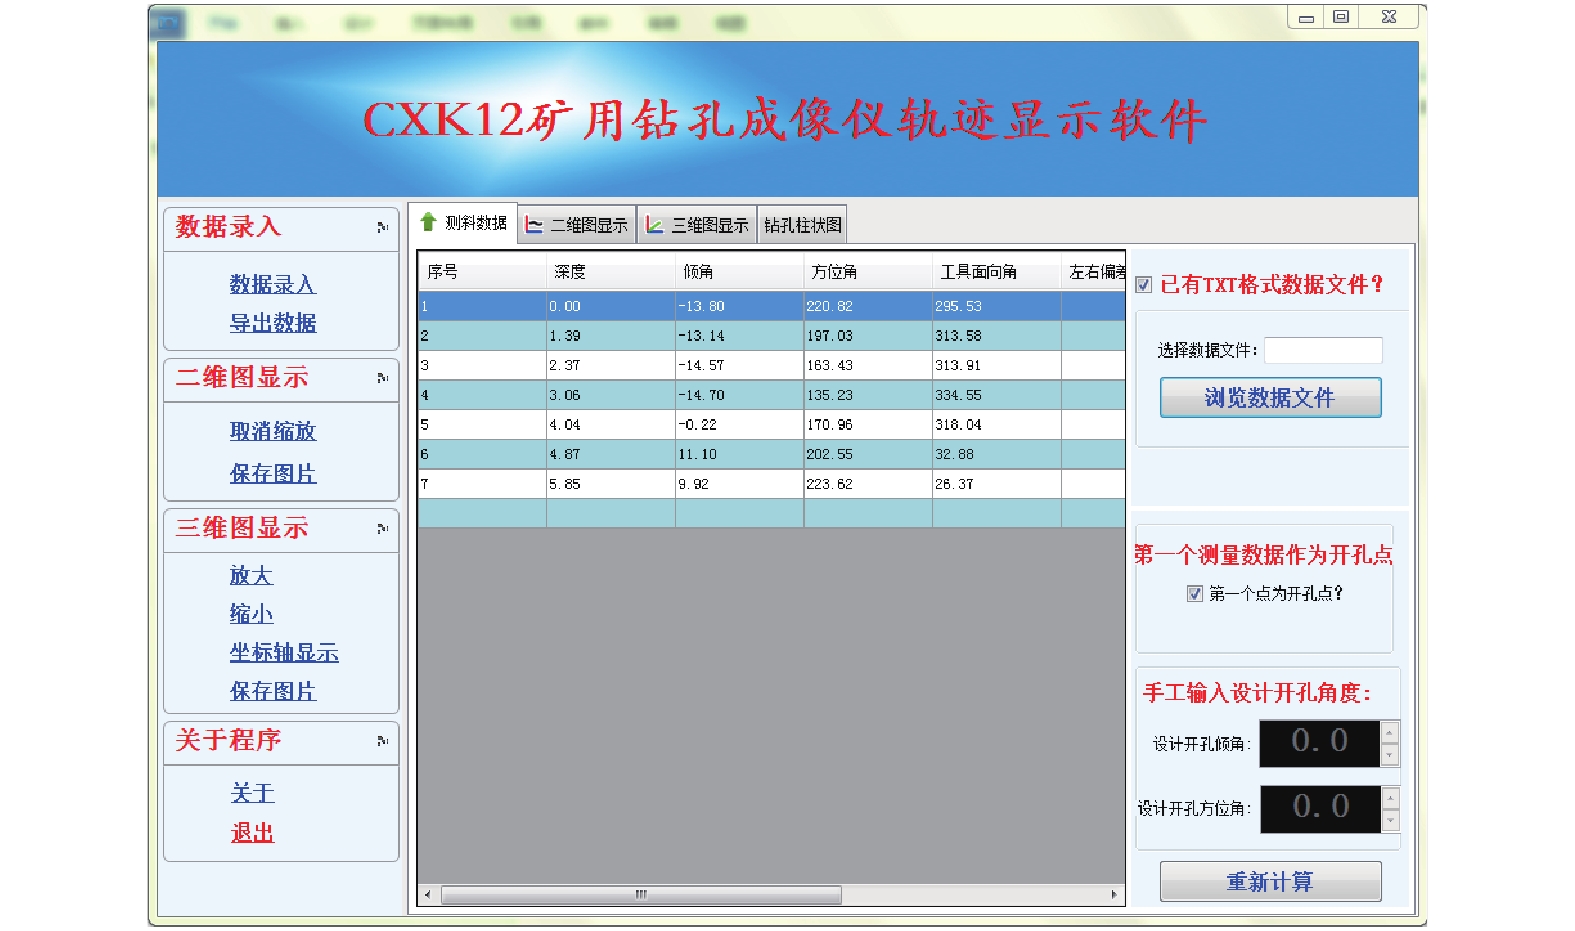The height and width of the screenshot is (931, 1575).
Task: Click the 坐标轴显示 link
Action: coord(284,652)
